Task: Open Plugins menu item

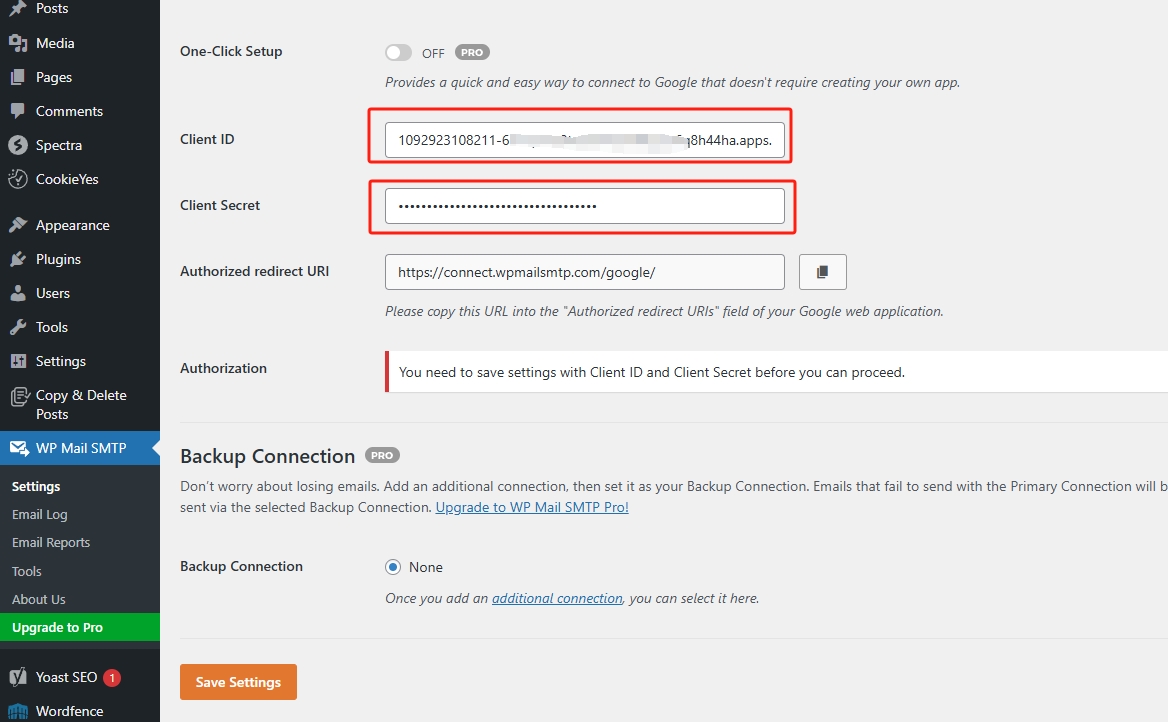Action: point(80,259)
